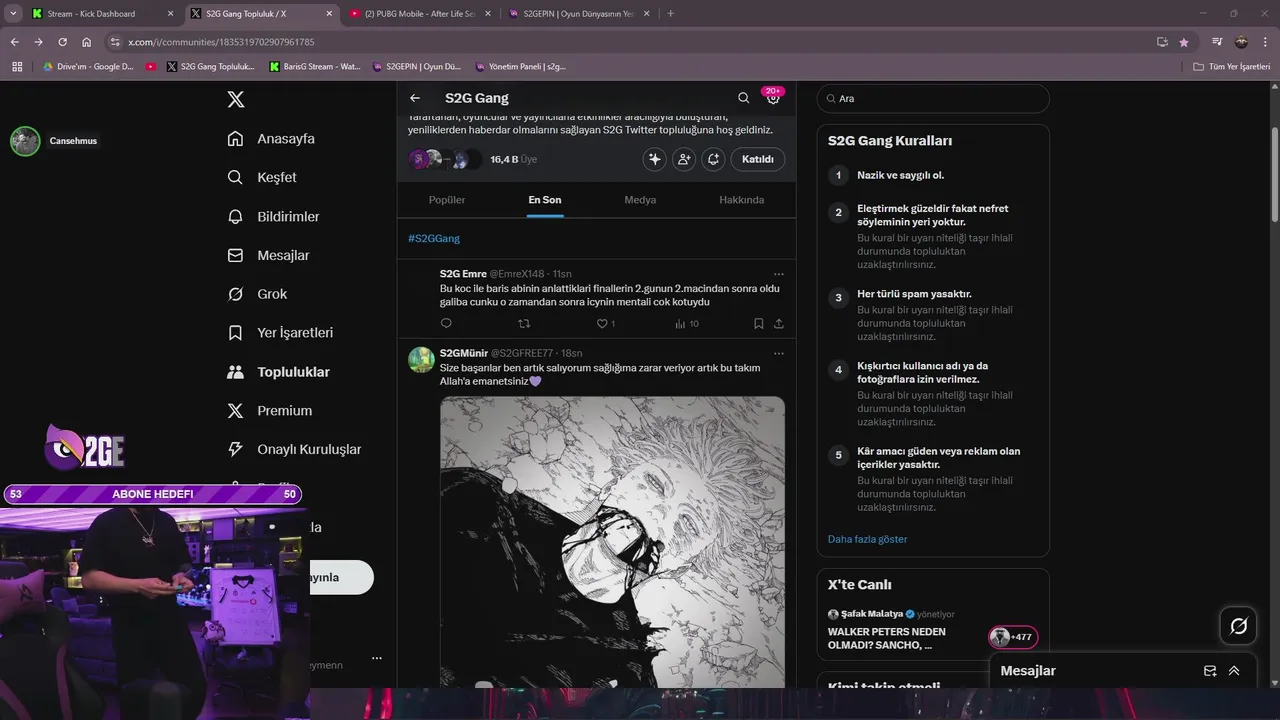Open S2G Emre profile name
The image size is (1280, 720).
pos(463,274)
